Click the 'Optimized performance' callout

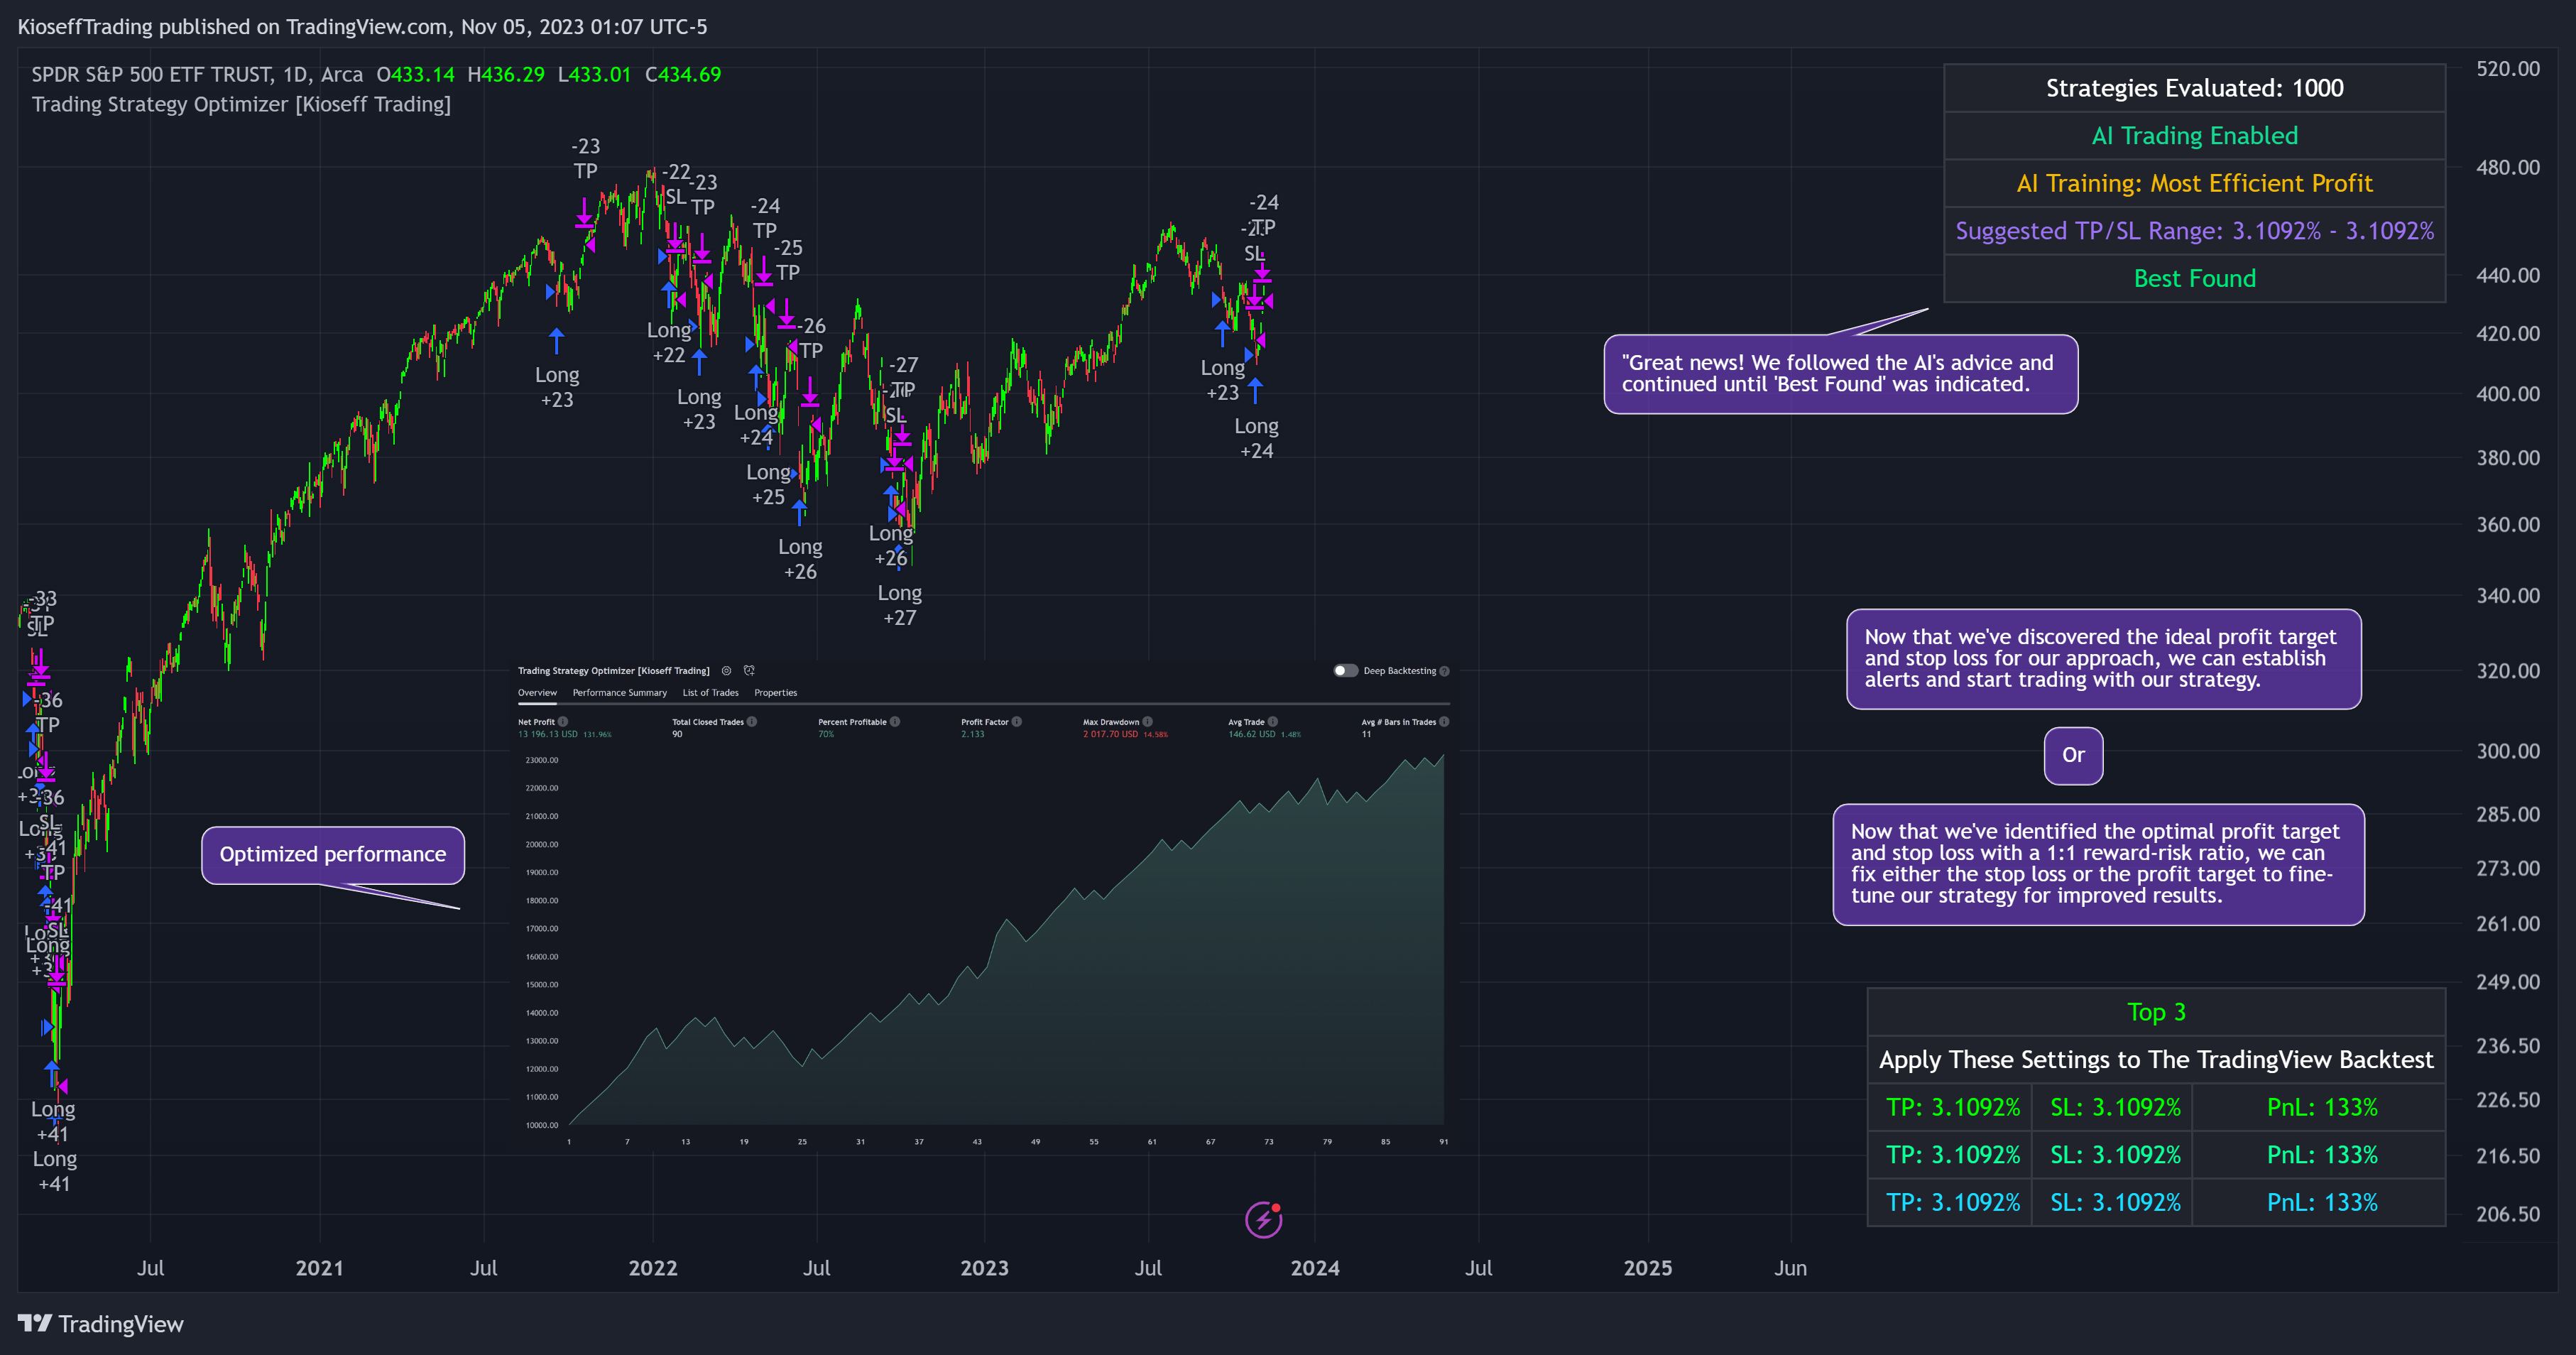click(333, 855)
